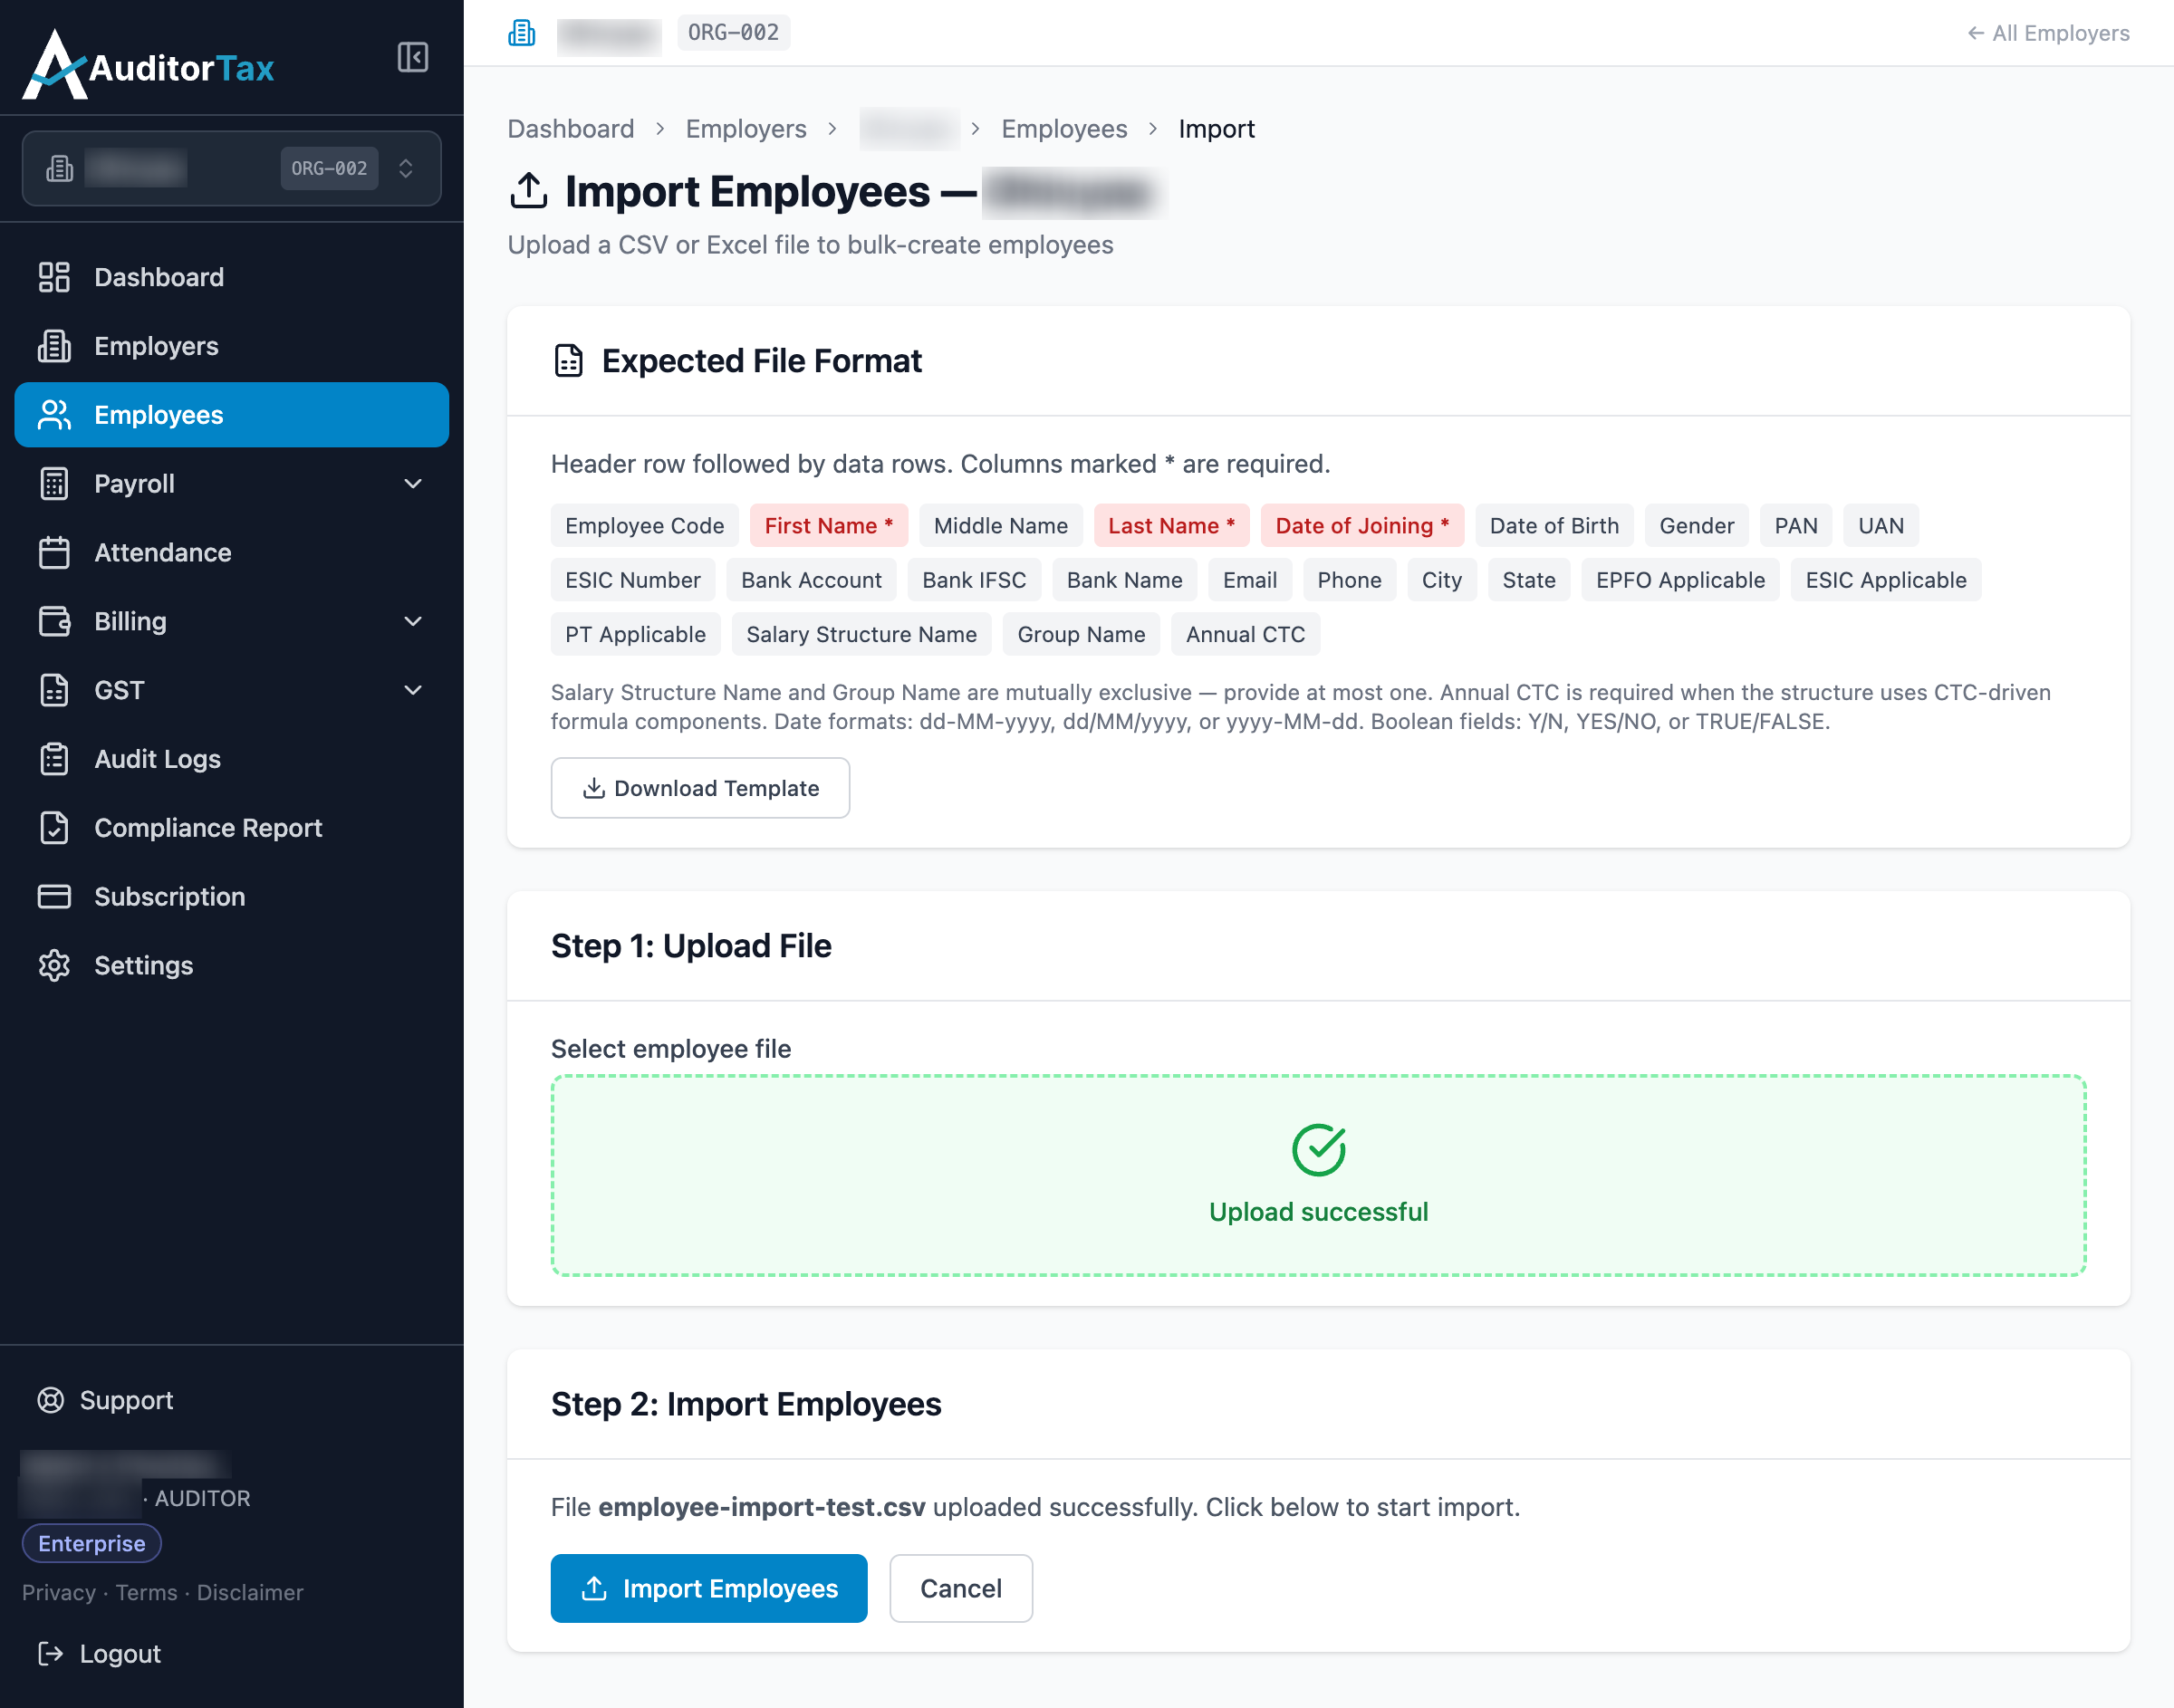Click the employer building icon in top bar
Image resolution: width=2174 pixels, height=1708 pixels.
(x=522, y=33)
